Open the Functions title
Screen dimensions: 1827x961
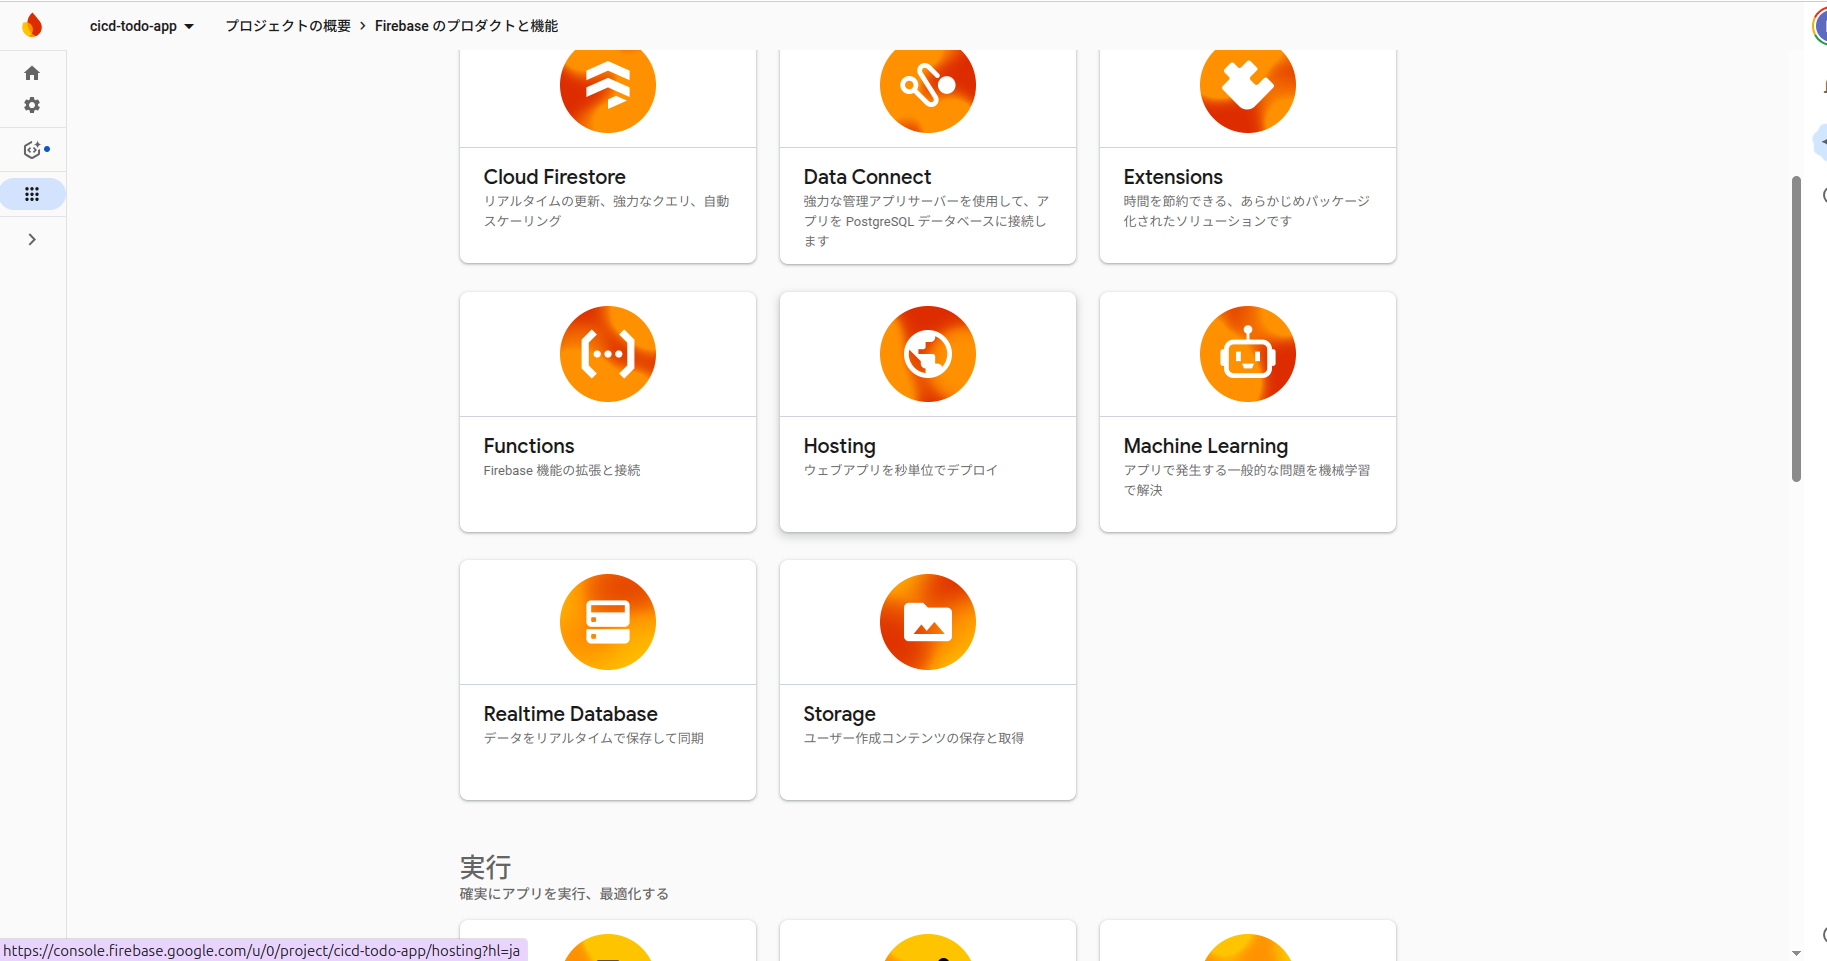[529, 446]
